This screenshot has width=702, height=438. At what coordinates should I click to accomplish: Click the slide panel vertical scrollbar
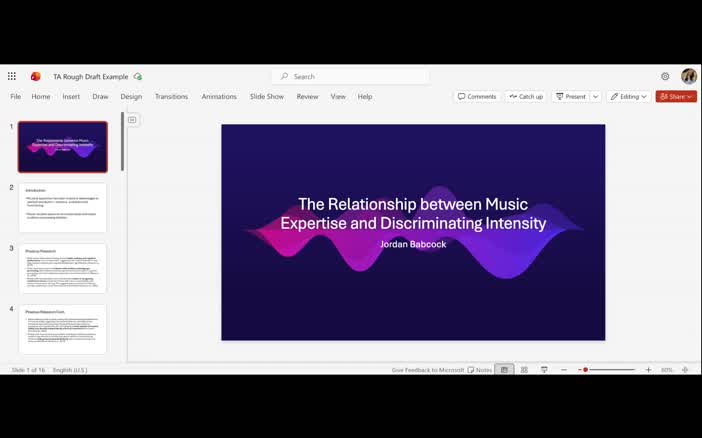pyautogui.click(x=122, y=141)
